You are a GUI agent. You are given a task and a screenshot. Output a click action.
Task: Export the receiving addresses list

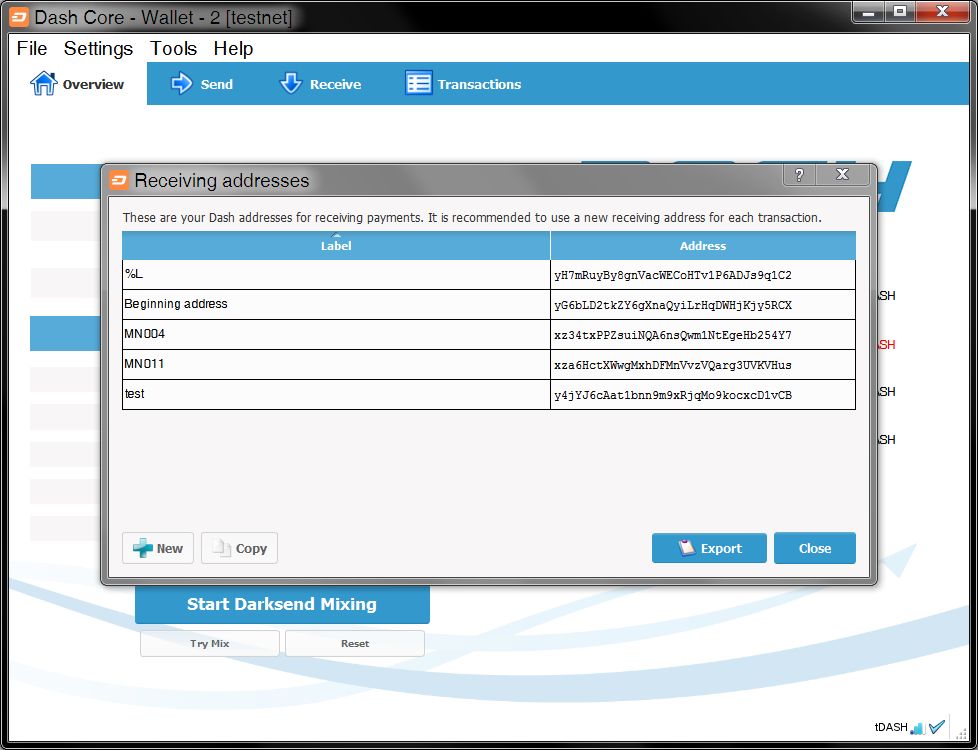pyautogui.click(x=709, y=548)
